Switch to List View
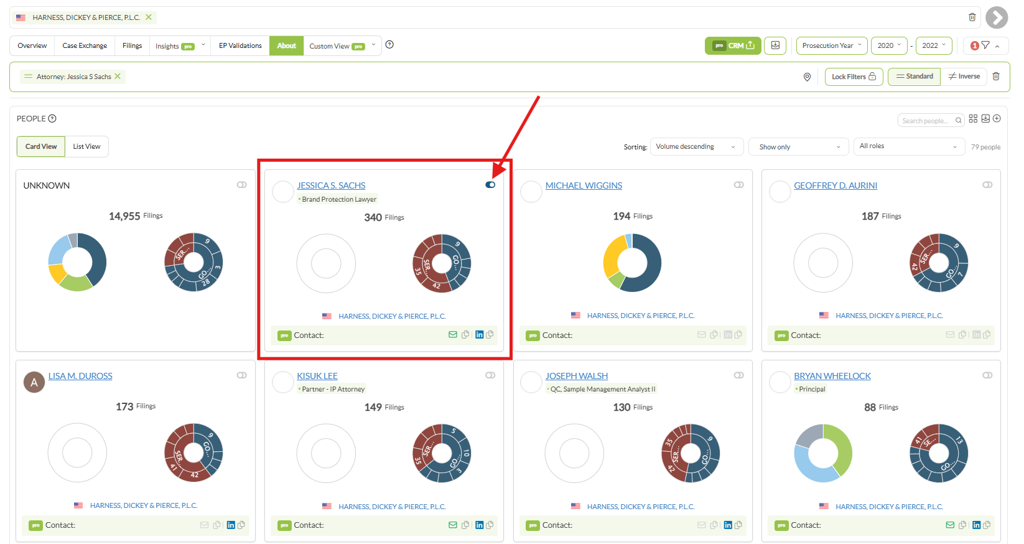Viewport: 1024px width, 544px height. tap(86, 146)
